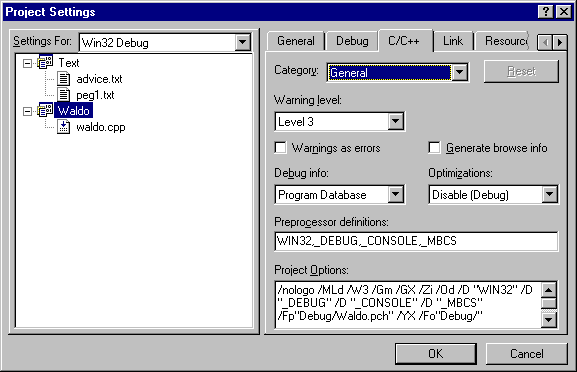The width and height of the screenshot is (577, 372).
Task: Switch to the General tab
Action: click(x=296, y=41)
